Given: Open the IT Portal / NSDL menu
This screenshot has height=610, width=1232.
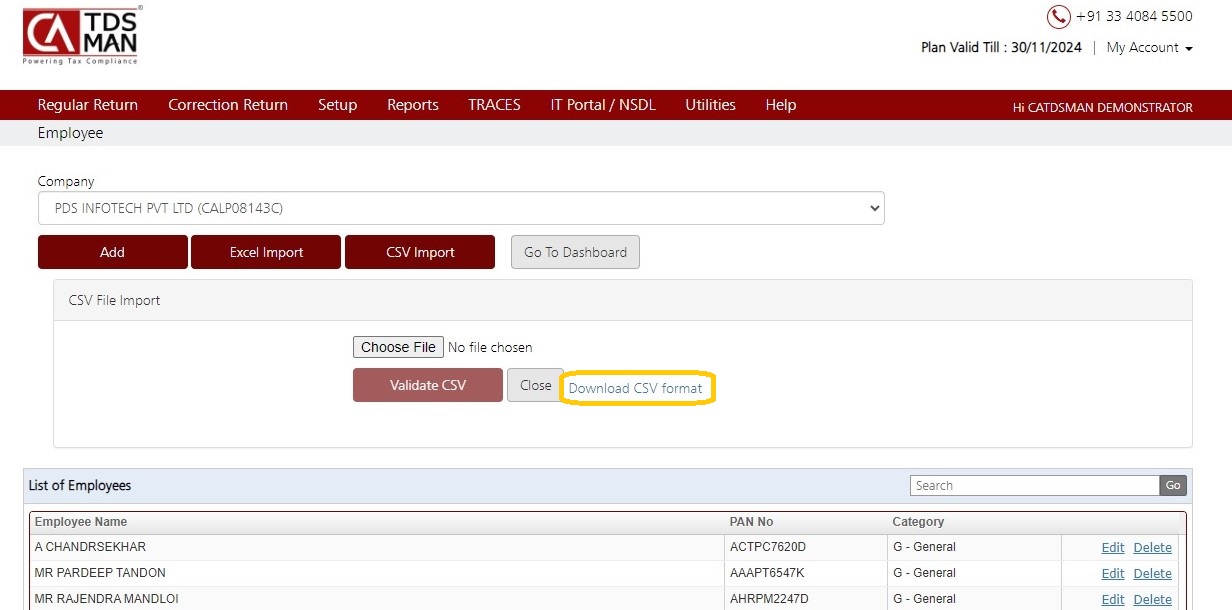Looking at the screenshot, I should [603, 105].
